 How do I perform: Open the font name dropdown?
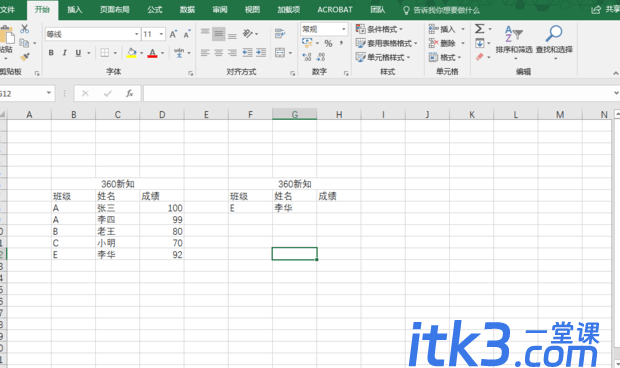[x=136, y=34]
